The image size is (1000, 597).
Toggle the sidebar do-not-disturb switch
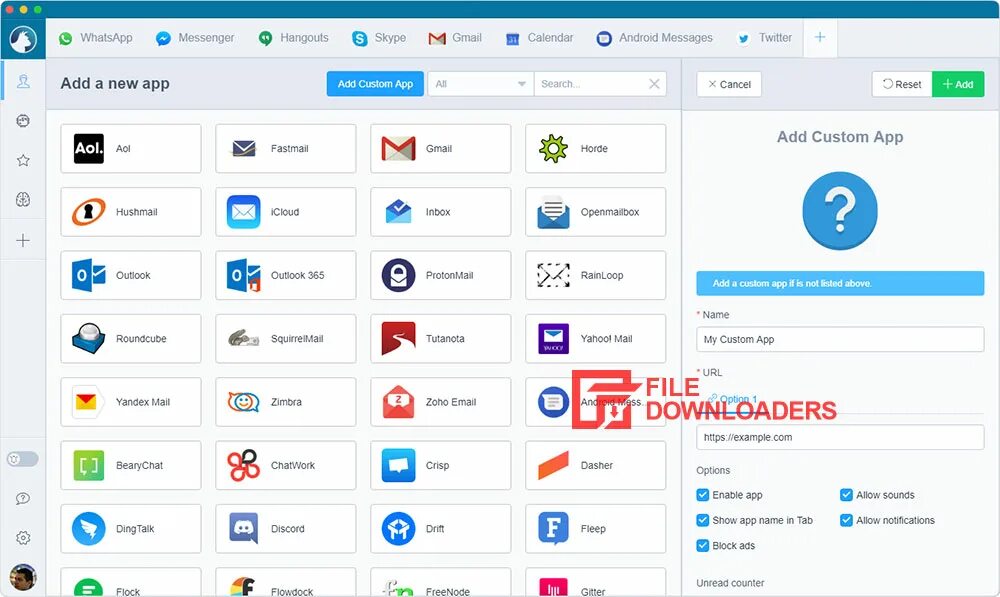pos(22,459)
